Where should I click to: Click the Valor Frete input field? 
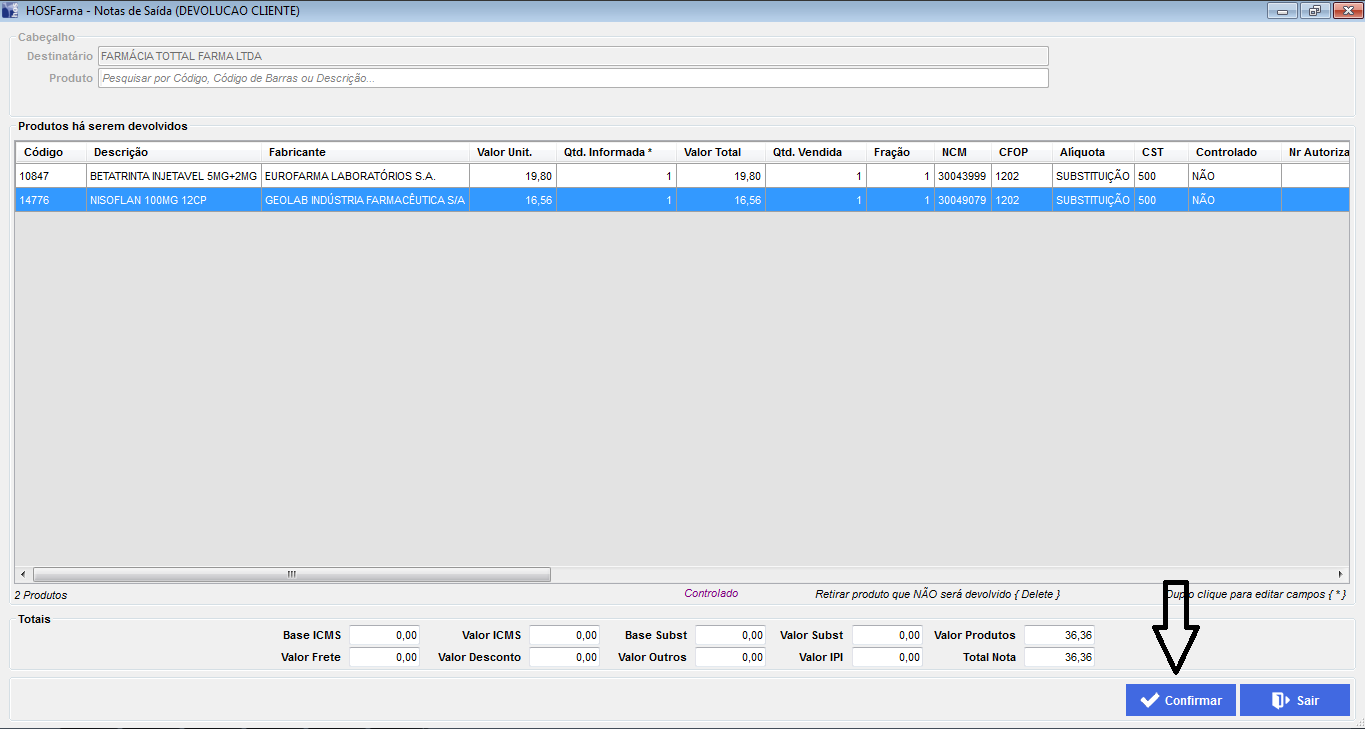click(x=384, y=657)
